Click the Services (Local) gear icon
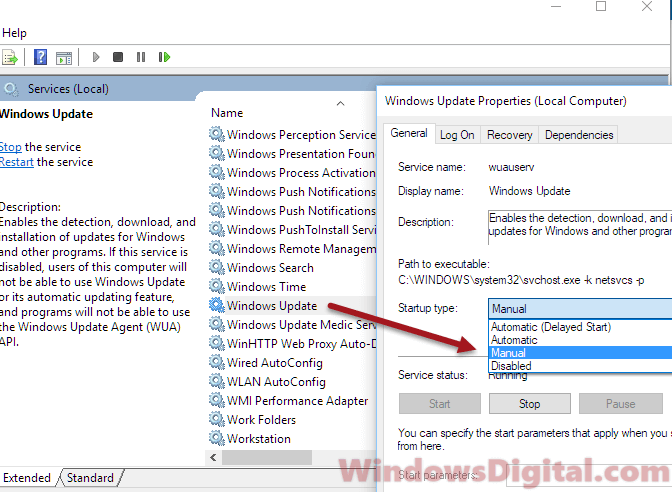The width and height of the screenshot is (672, 492). coord(11,89)
